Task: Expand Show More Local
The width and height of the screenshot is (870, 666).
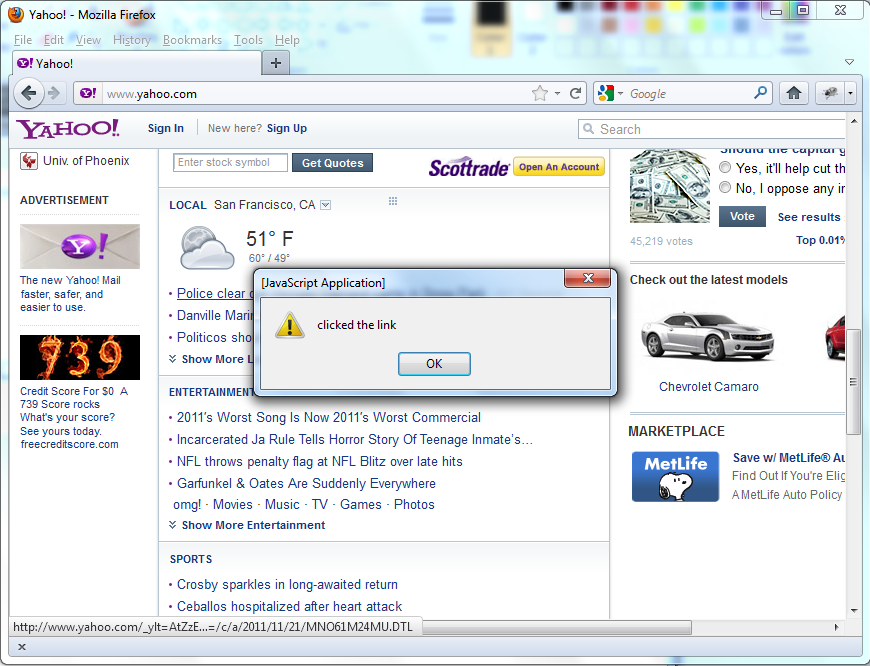Action: coord(211,359)
